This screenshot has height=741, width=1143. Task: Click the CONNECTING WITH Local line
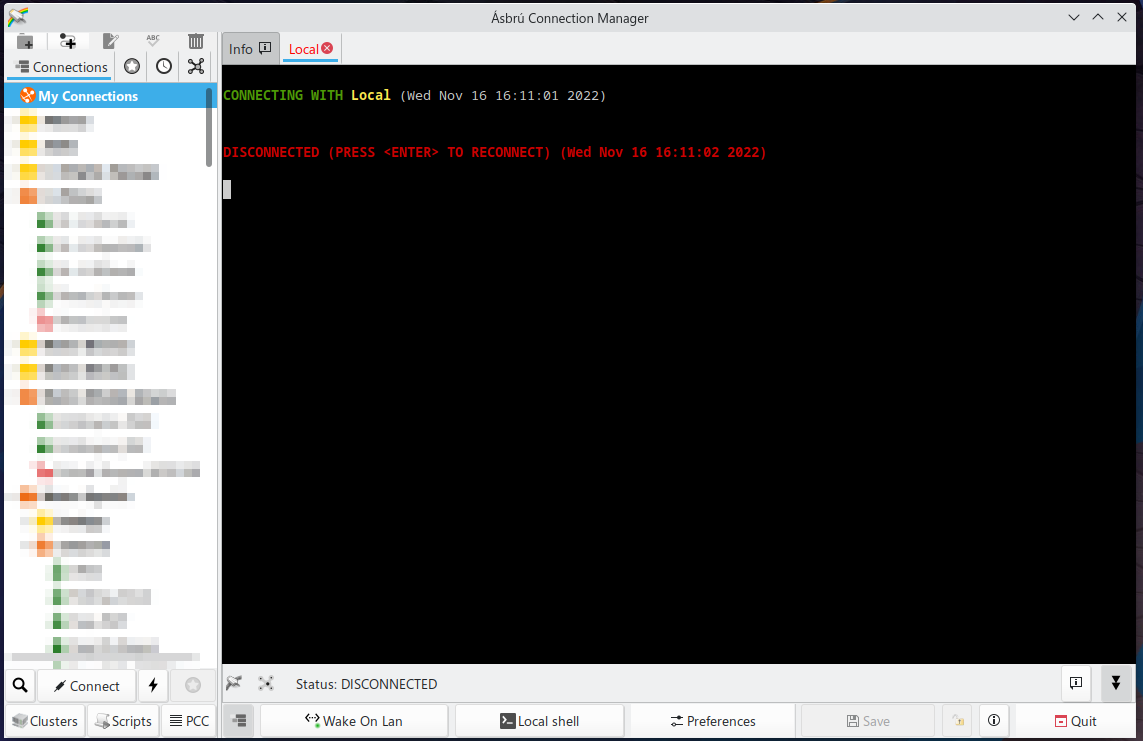[414, 95]
